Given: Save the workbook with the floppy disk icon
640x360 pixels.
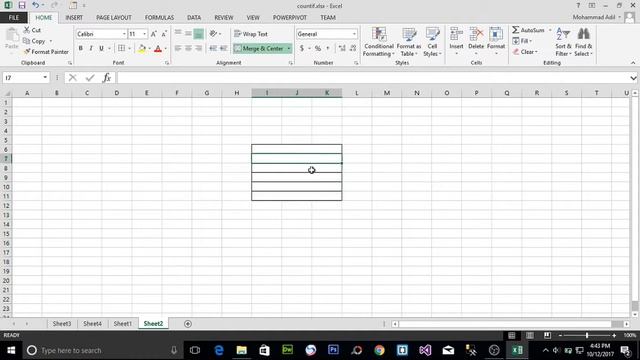Looking at the screenshot, I should (22, 5).
